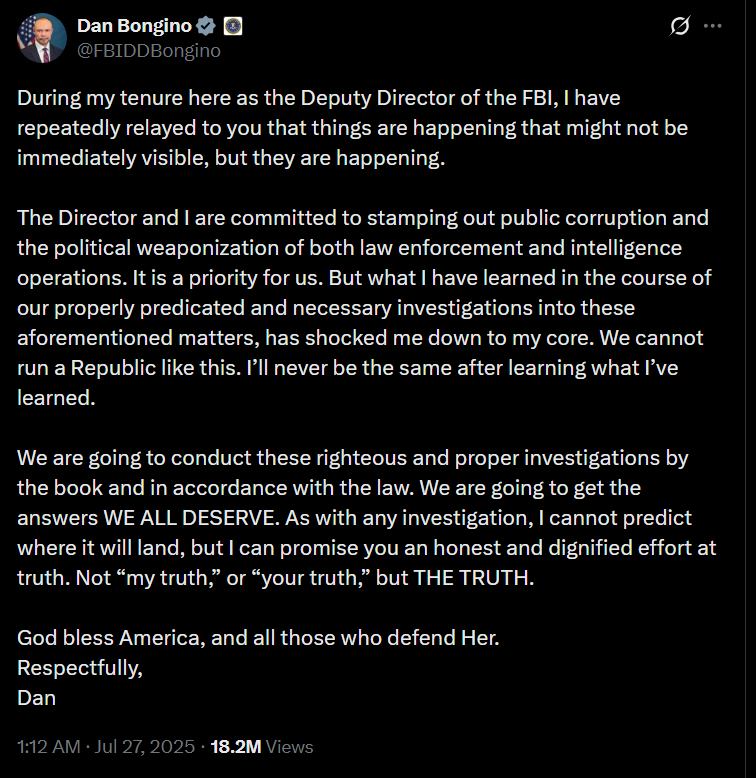The height and width of the screenshot is (778, 756).
Task: Click the Jul 27, 2025 date
Action: (x=144, y=747)
